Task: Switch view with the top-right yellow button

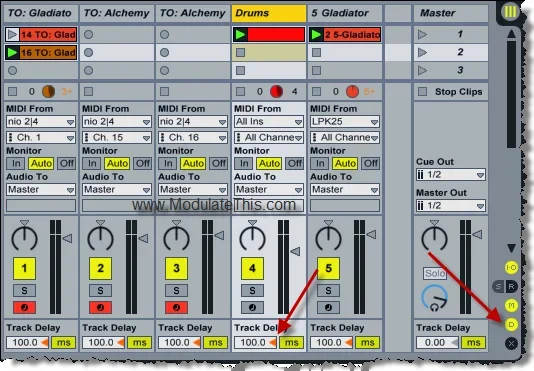Action: pyautogui.click(x=510, y=12)
